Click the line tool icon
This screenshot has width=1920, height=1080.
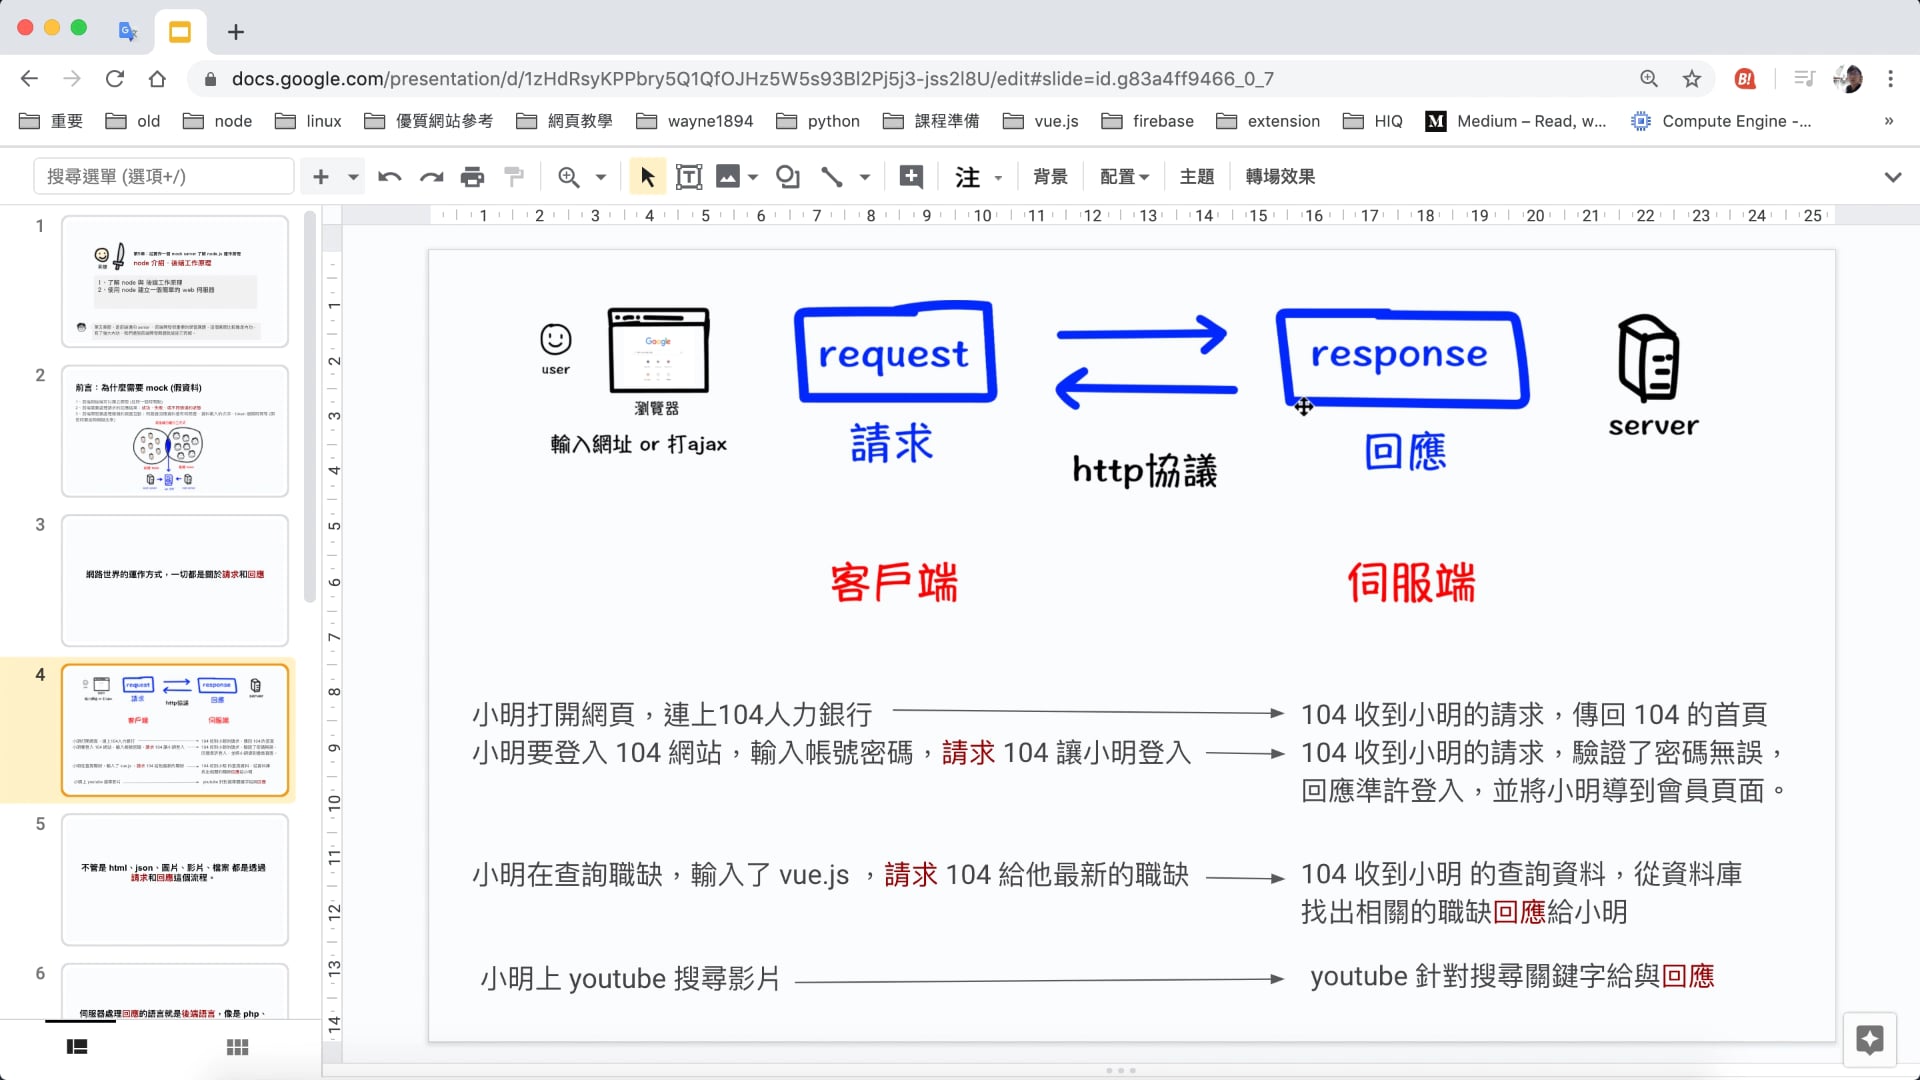coord(831,177)
